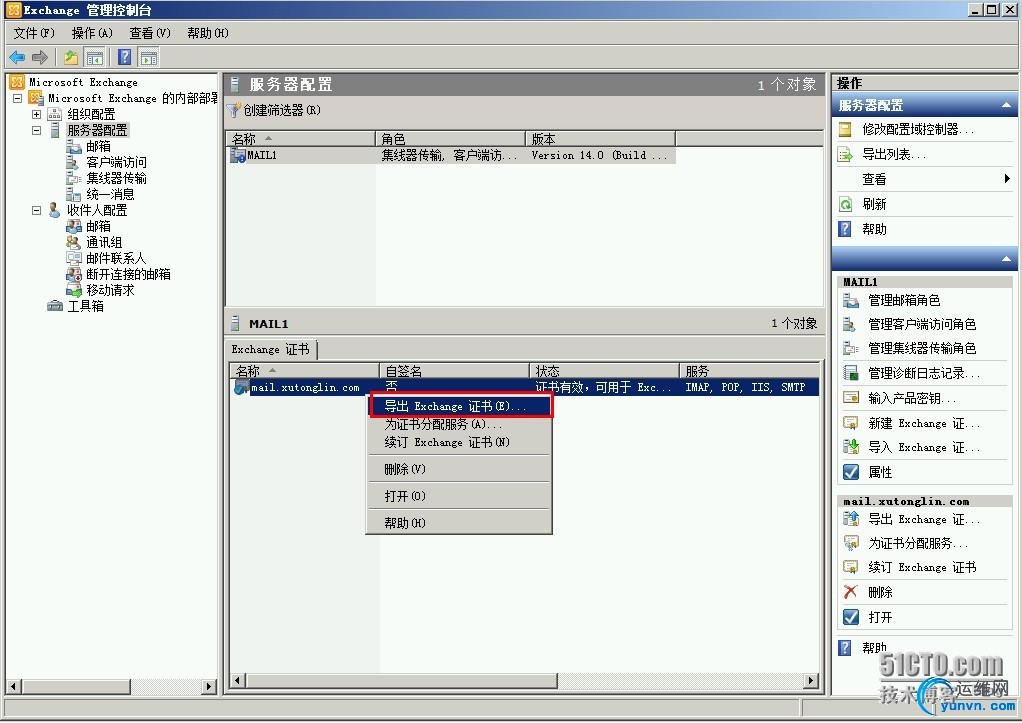The height and width of the screenshot is (723, 1022).
Task: Sort certificates by 自签名 column header
Action: [454, 370]
